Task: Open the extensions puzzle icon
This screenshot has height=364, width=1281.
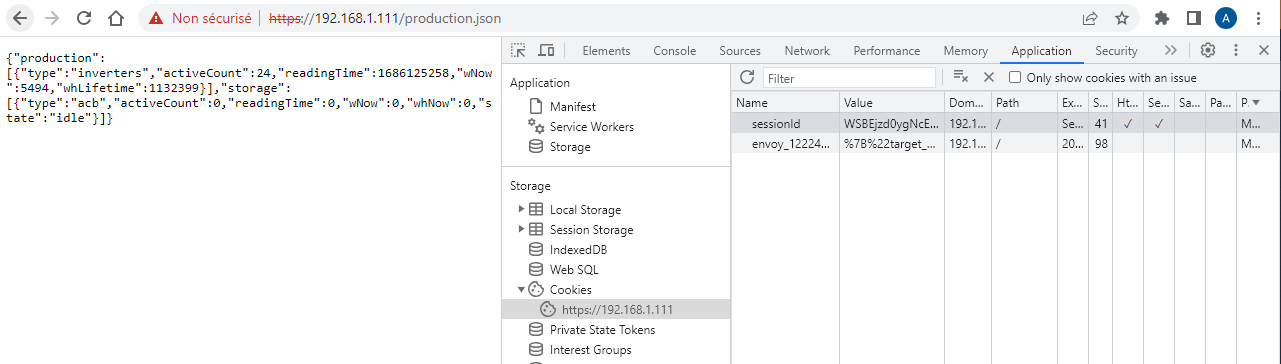Action: pyautogui.click(x=1162, y=18)
